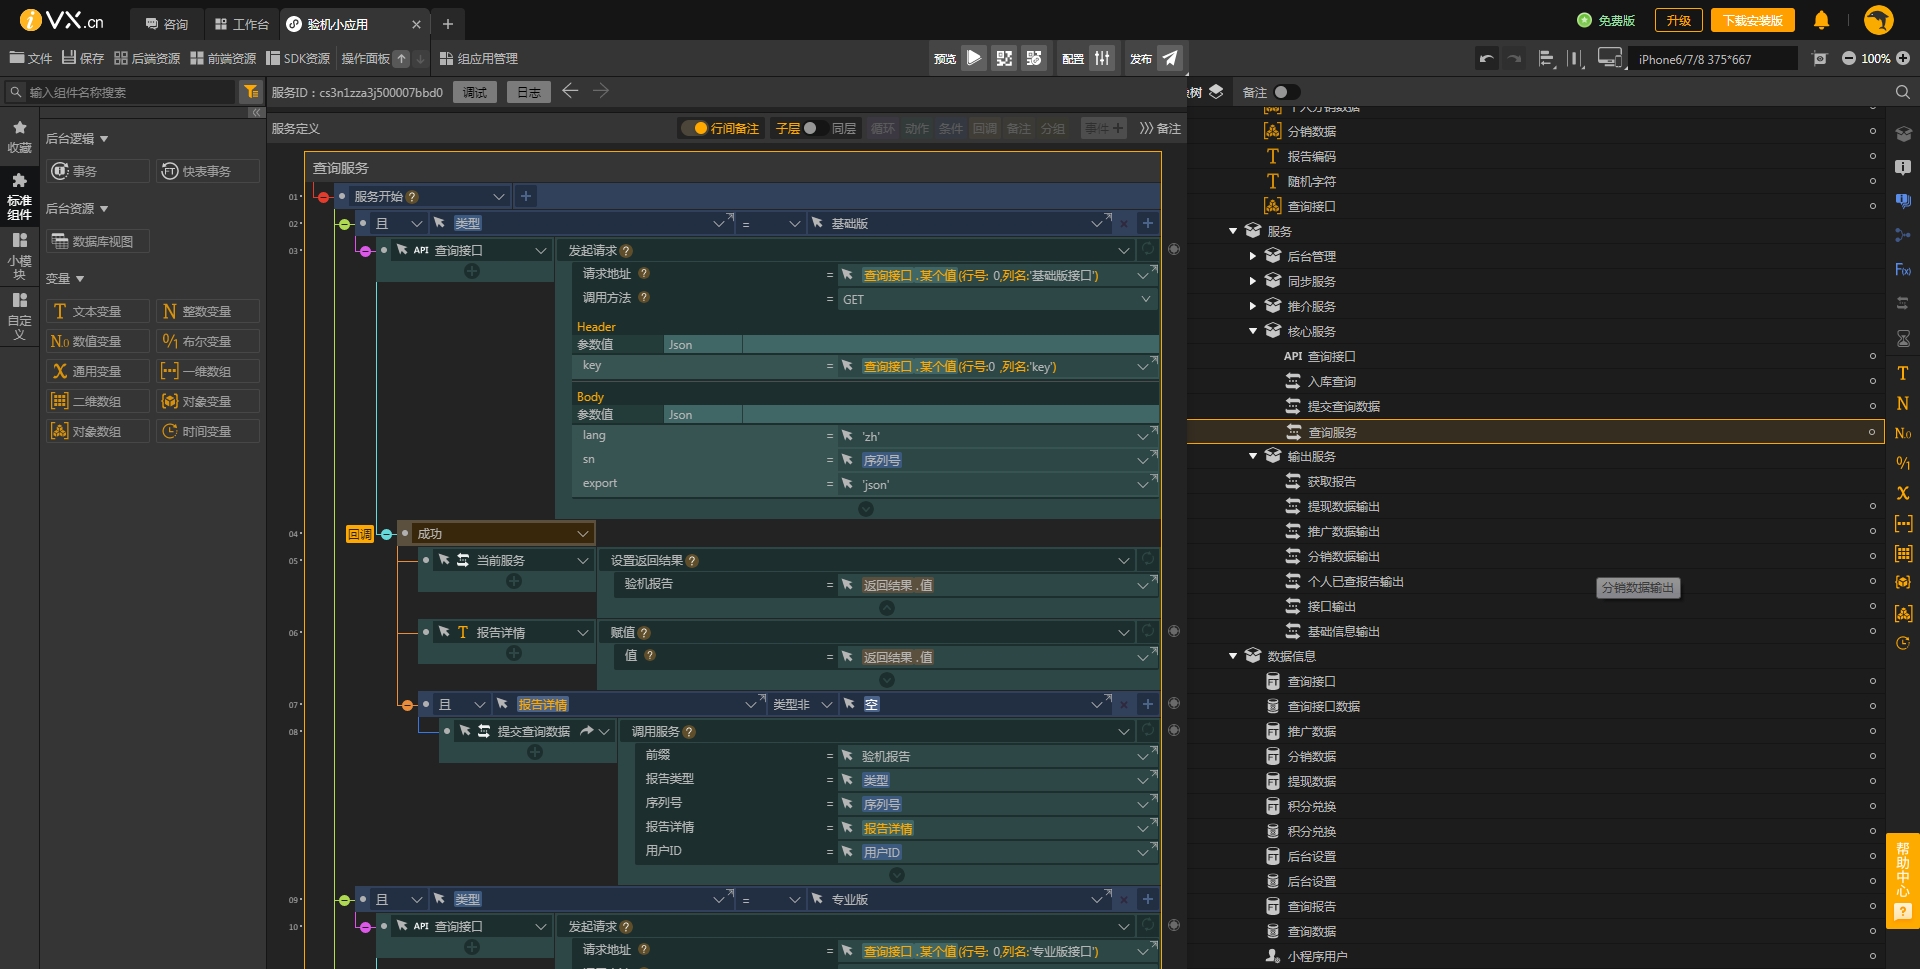Select the 时间变量 component

[x=208, y=431]
